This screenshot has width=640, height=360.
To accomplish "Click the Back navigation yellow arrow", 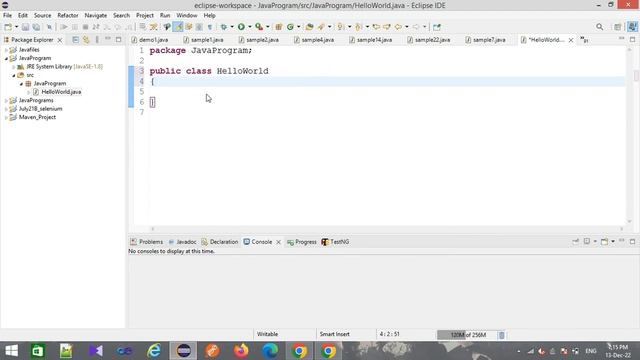I will (398, 27).
